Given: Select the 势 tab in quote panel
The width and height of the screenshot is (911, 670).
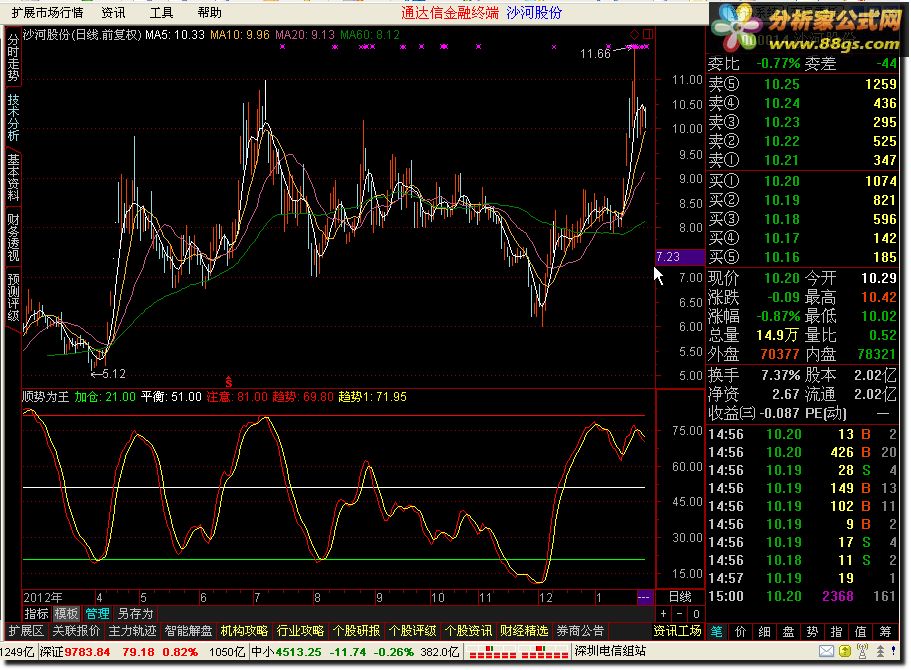Looking at the screenshot, I should tap(813, 632).
